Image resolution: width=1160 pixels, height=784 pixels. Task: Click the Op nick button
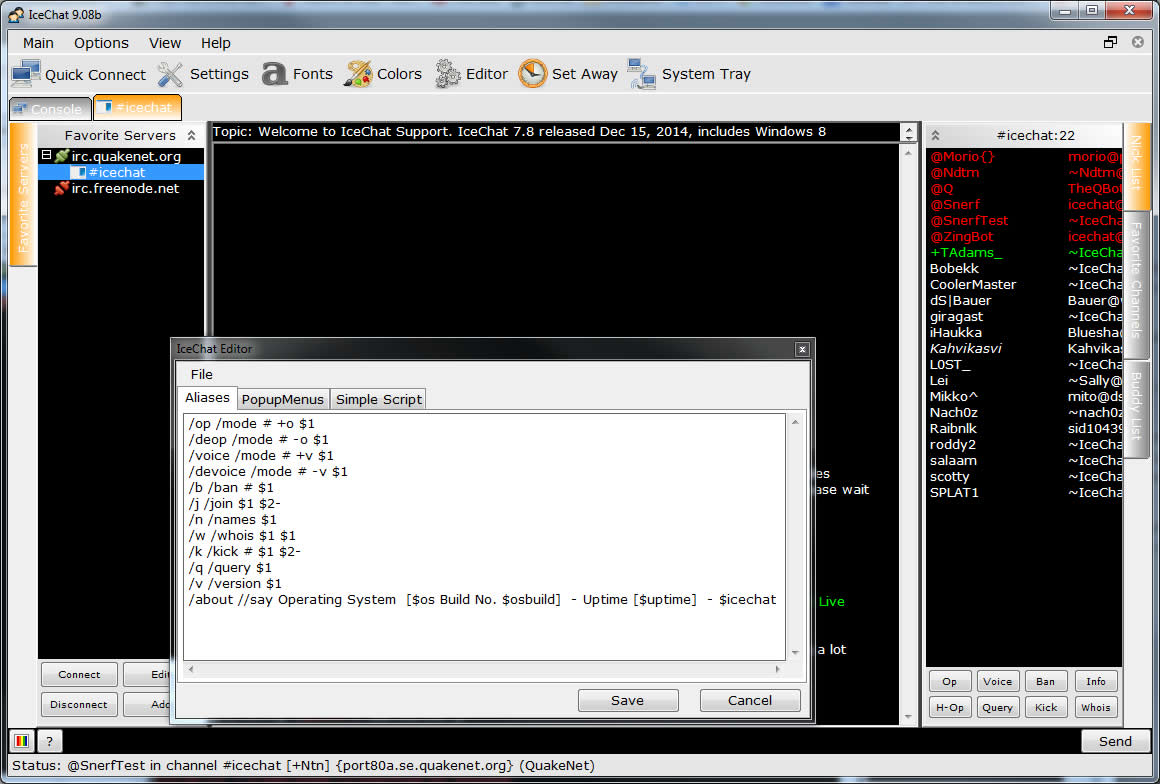(949, 681)
